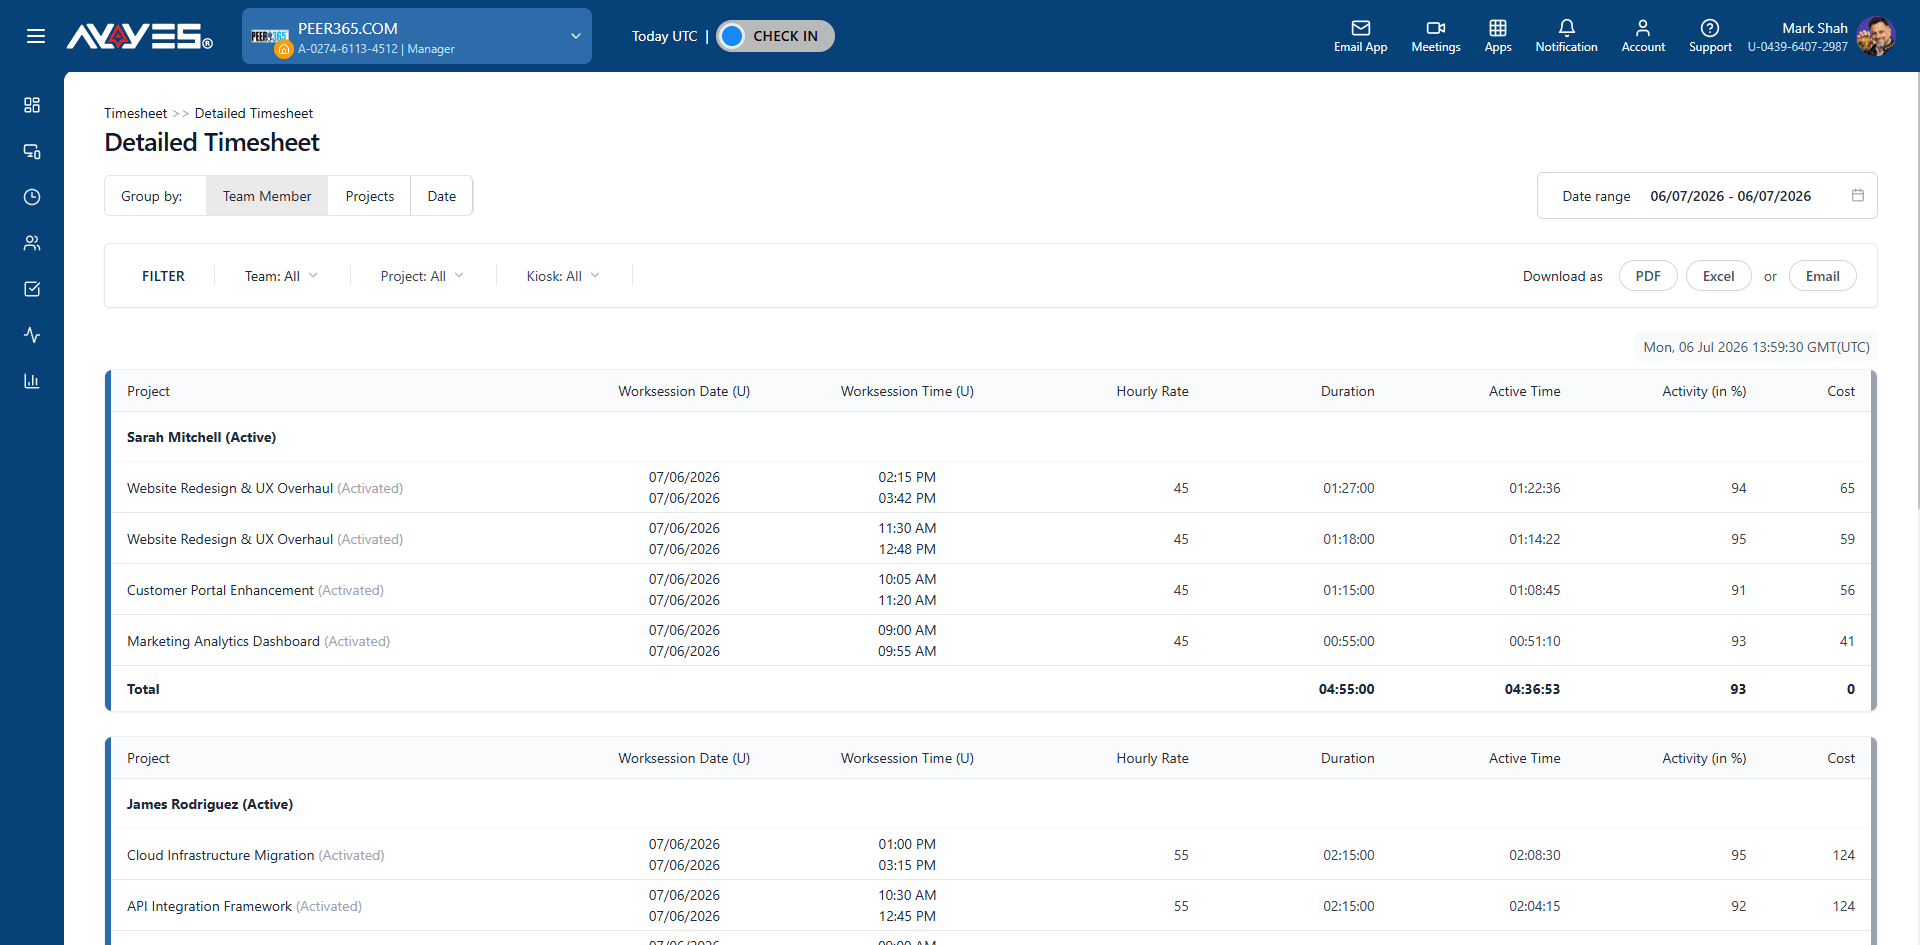Send timesheet via Email button
1920x945 pixels.
pos(1822,276)
